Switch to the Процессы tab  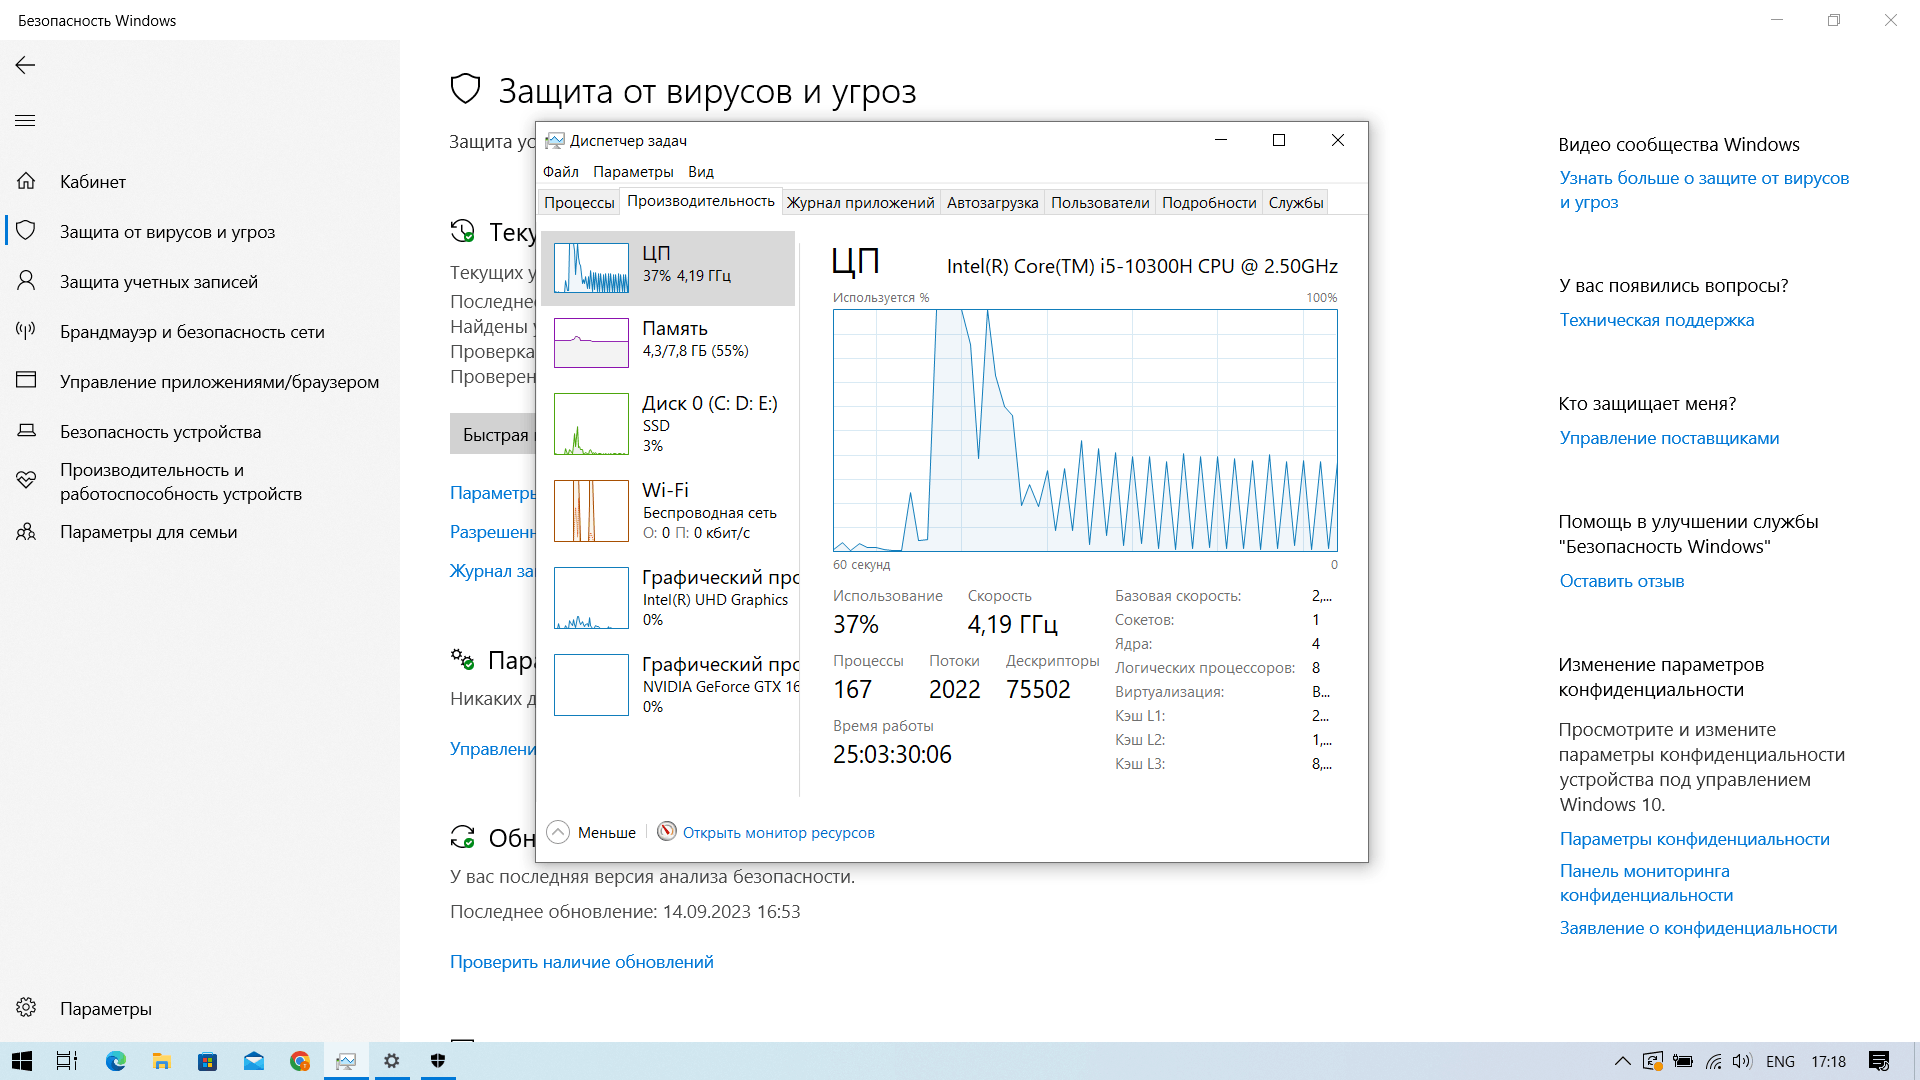(578, 202)
